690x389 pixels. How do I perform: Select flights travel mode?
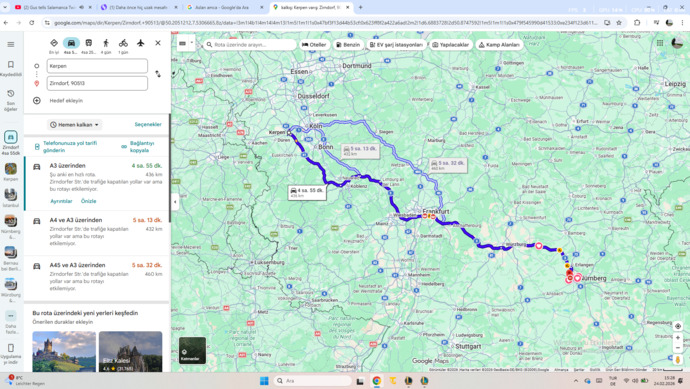pyautogui.click(x=140, y=43)
